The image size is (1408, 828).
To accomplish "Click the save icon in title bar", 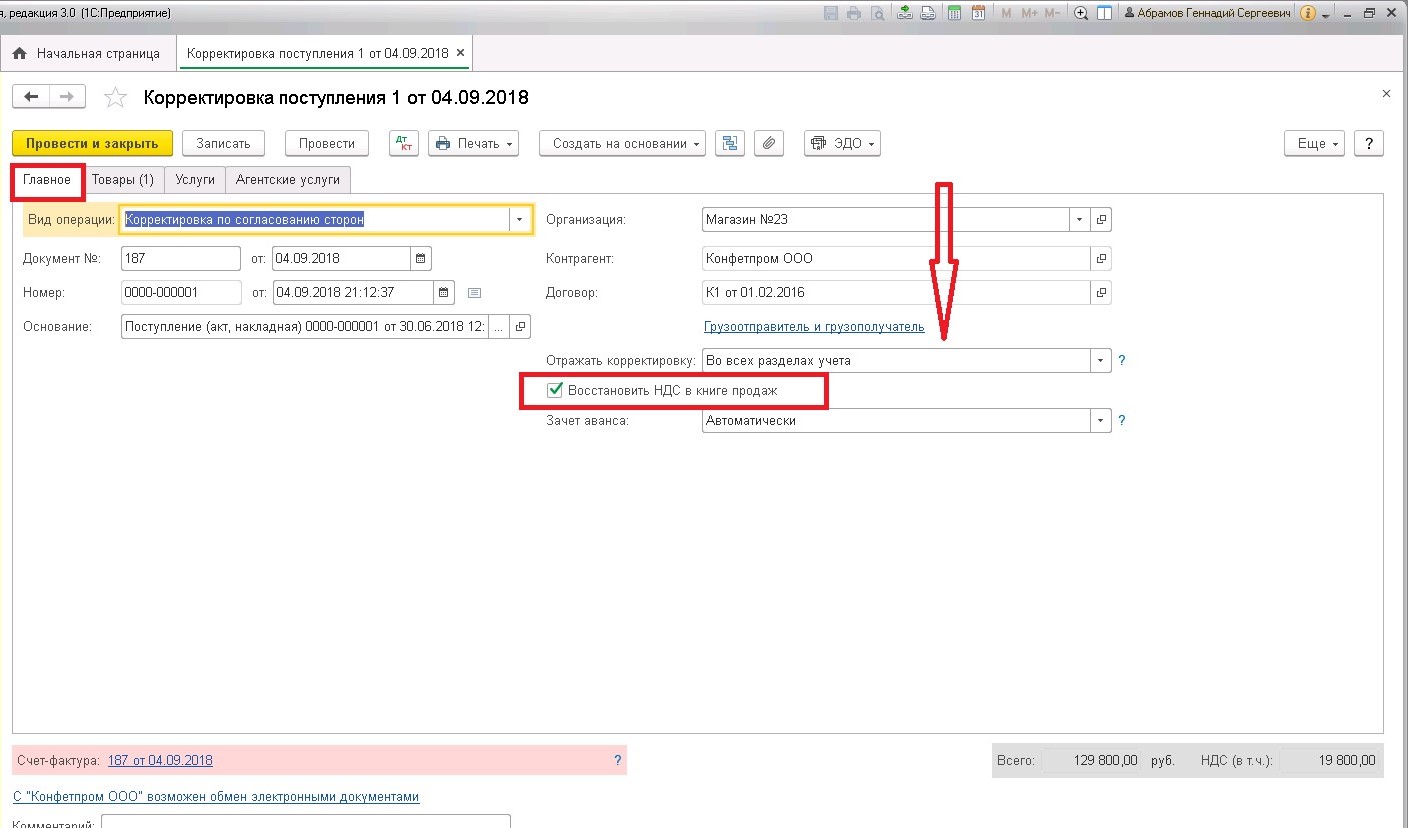I will pos(830,14).
